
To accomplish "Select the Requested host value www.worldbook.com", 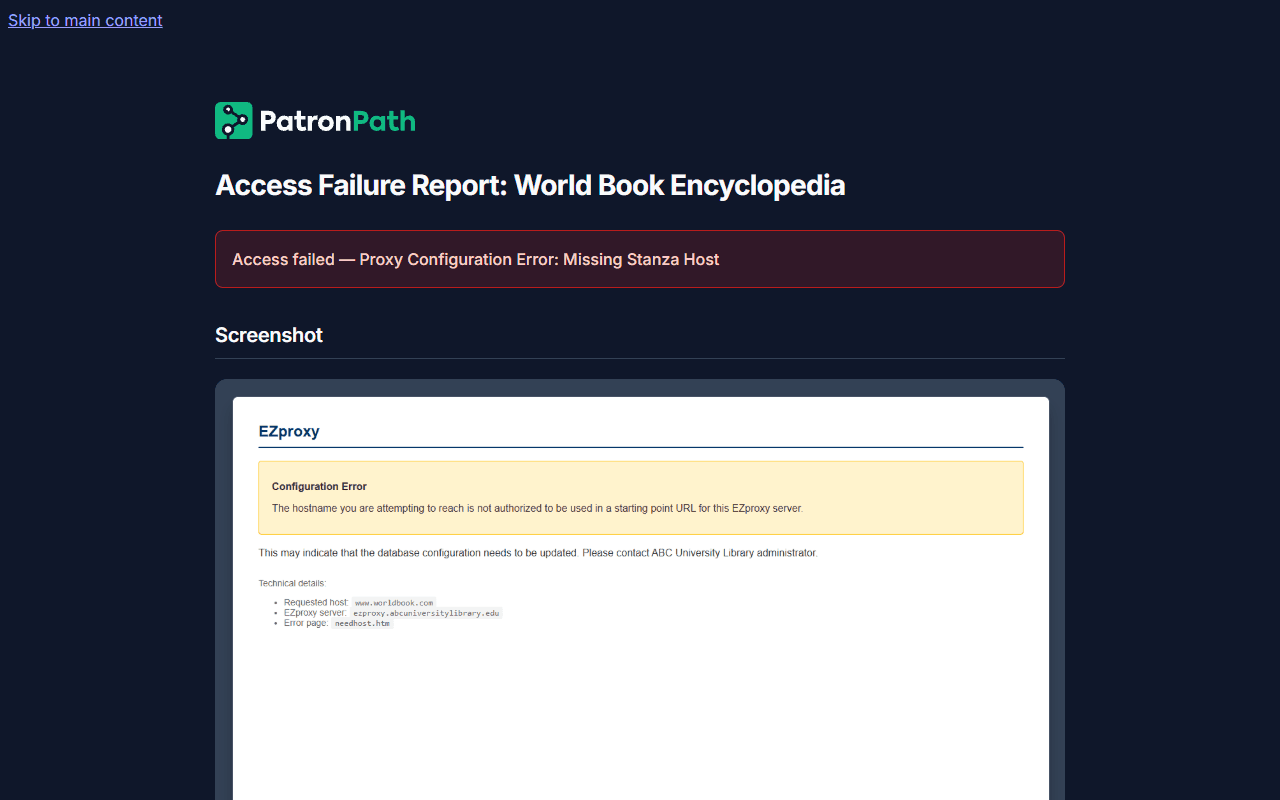I will (x=393, y=602).
